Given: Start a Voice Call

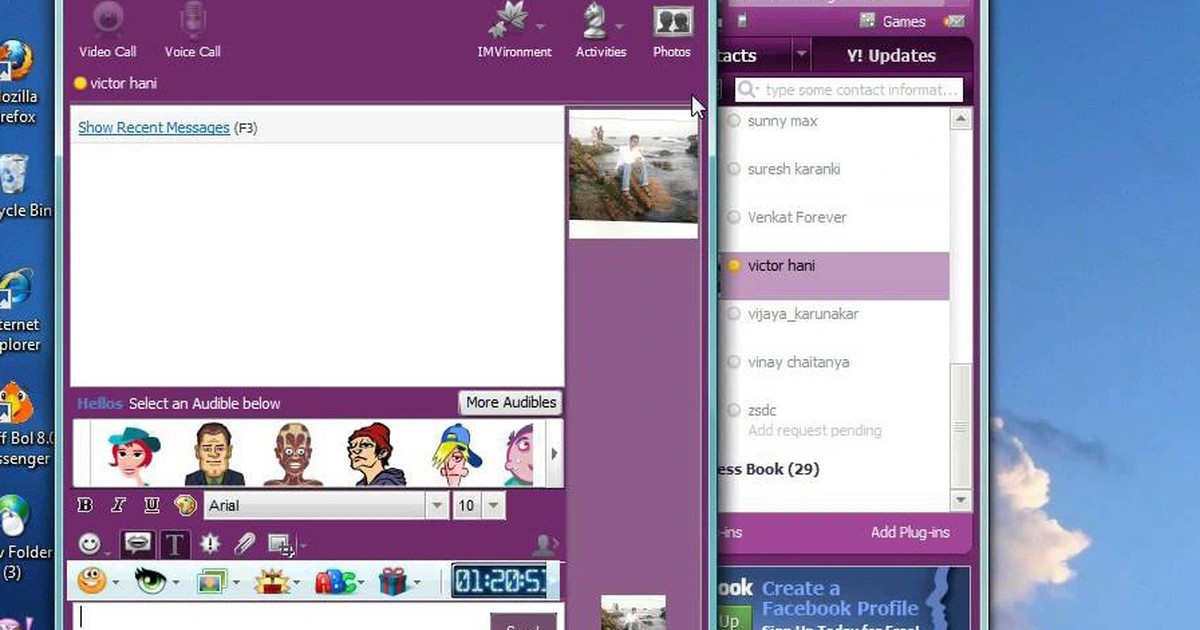Looking at the screenshot, I should [x=192, y=30].
